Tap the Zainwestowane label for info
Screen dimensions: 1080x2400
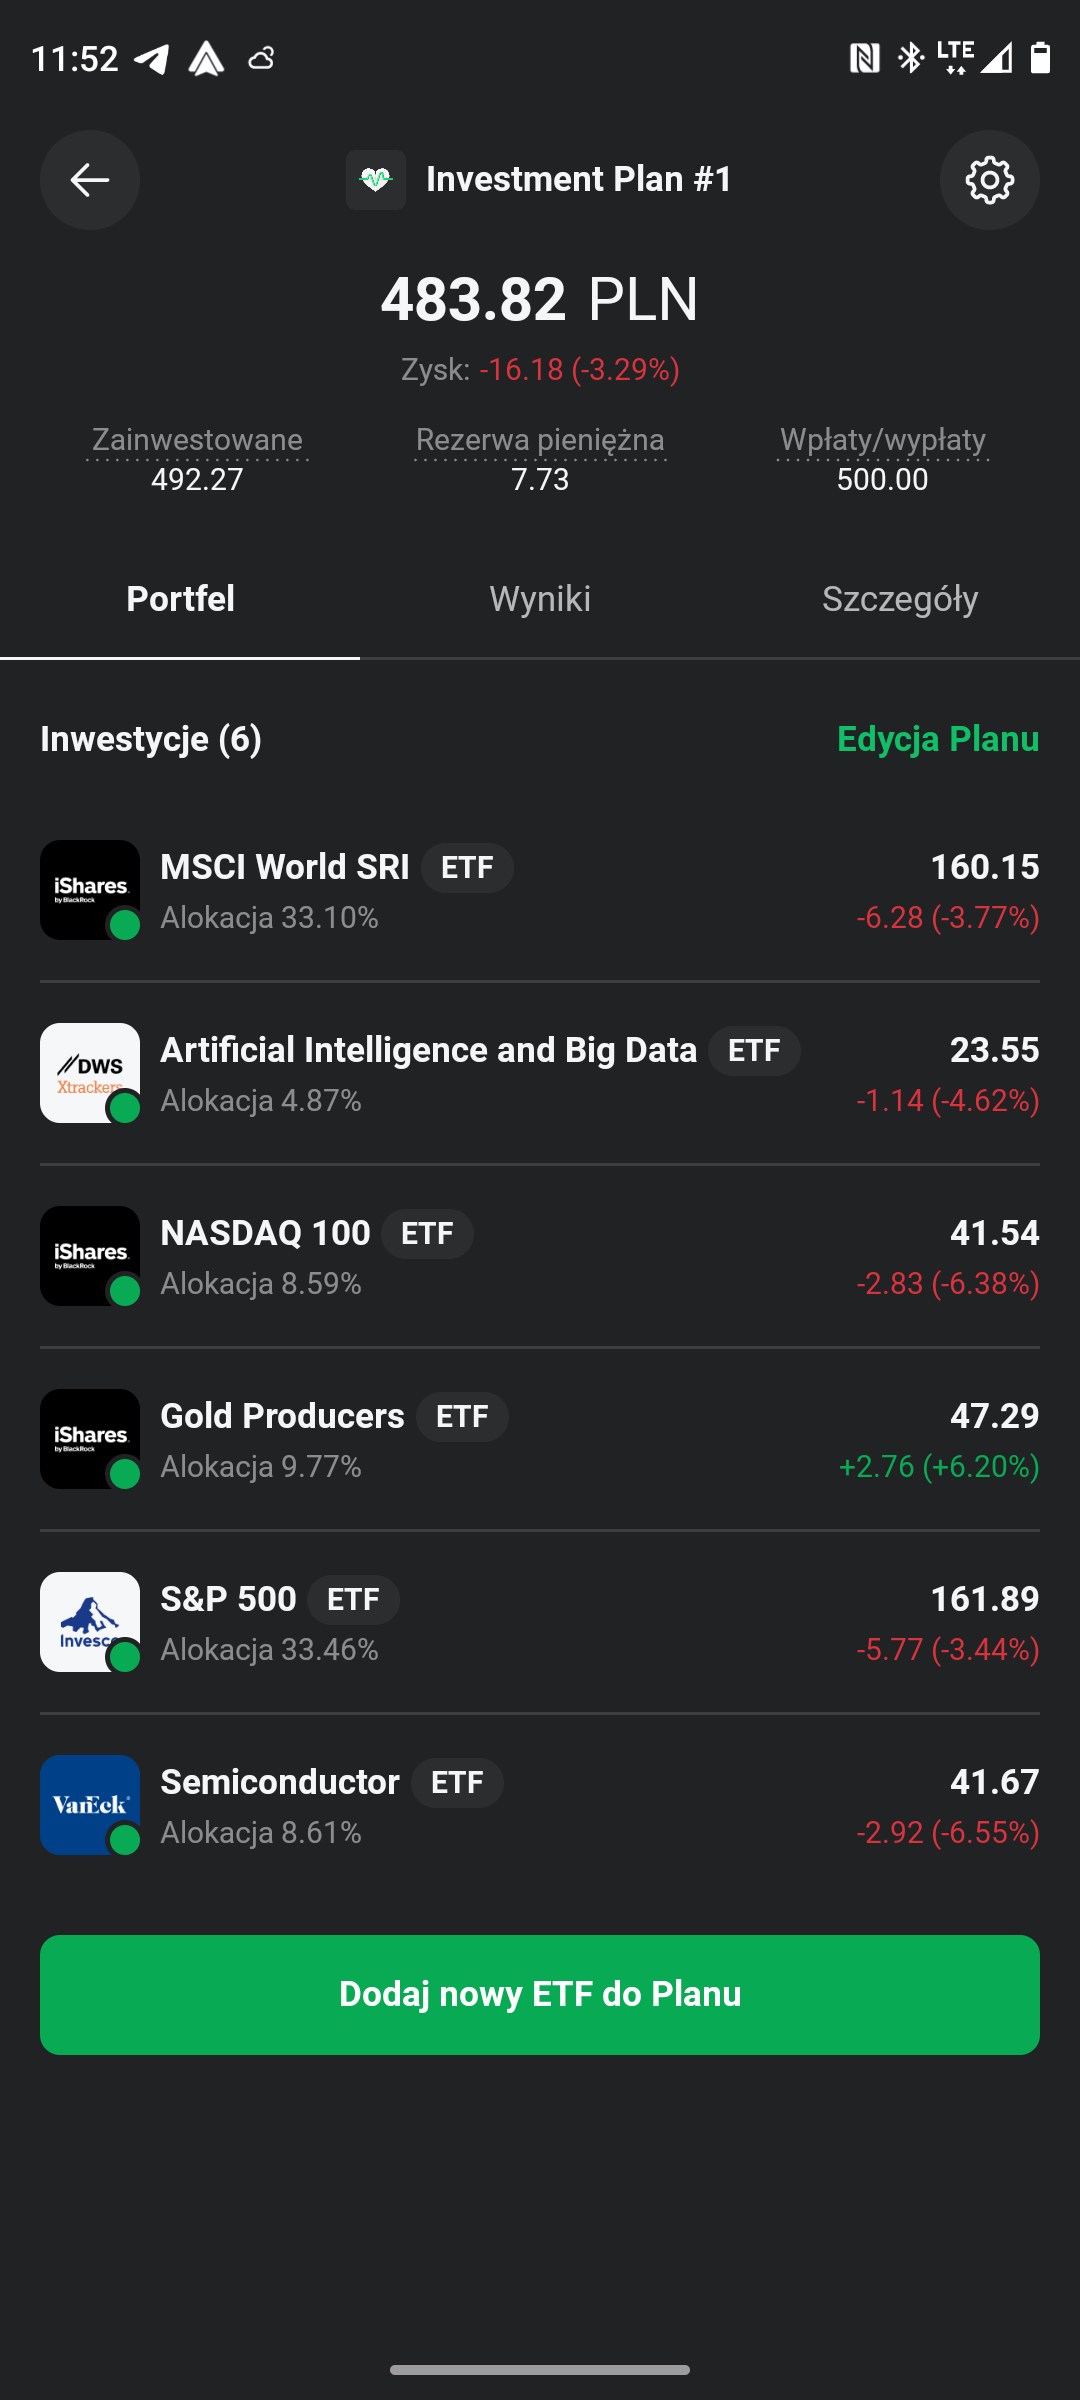[197, 440]
